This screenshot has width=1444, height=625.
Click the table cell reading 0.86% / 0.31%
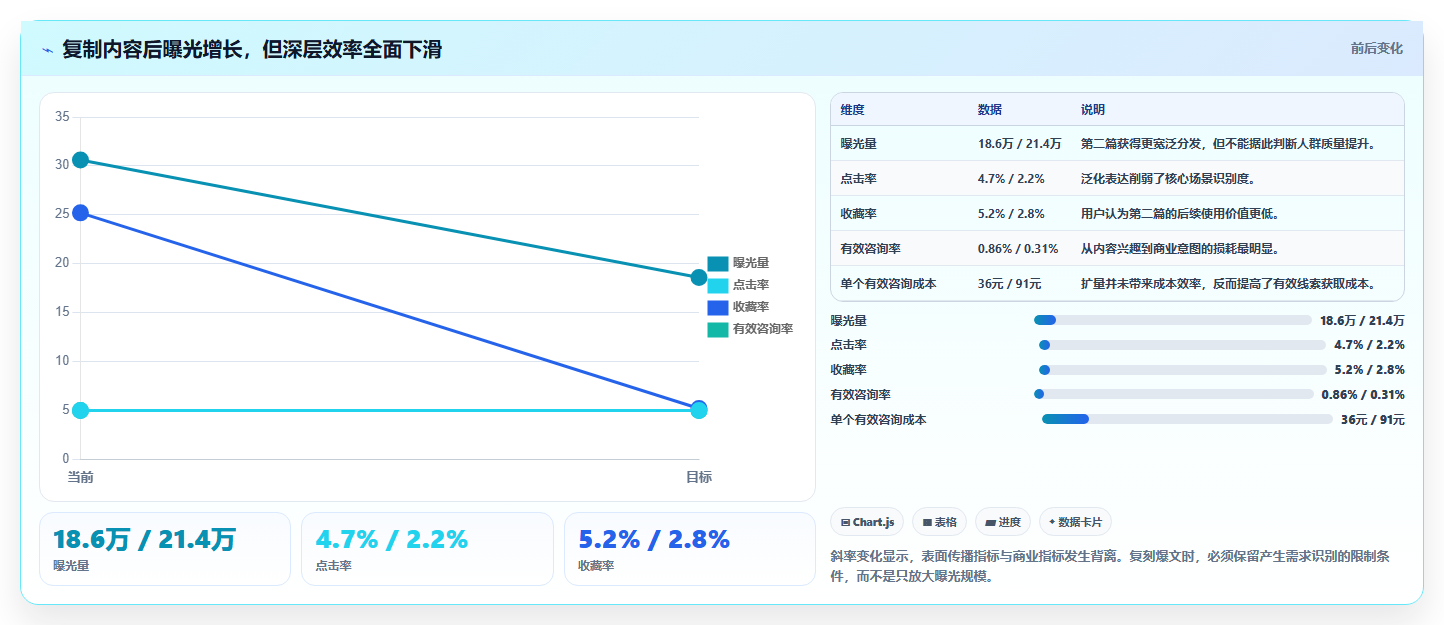click(x=1018, y=249)
